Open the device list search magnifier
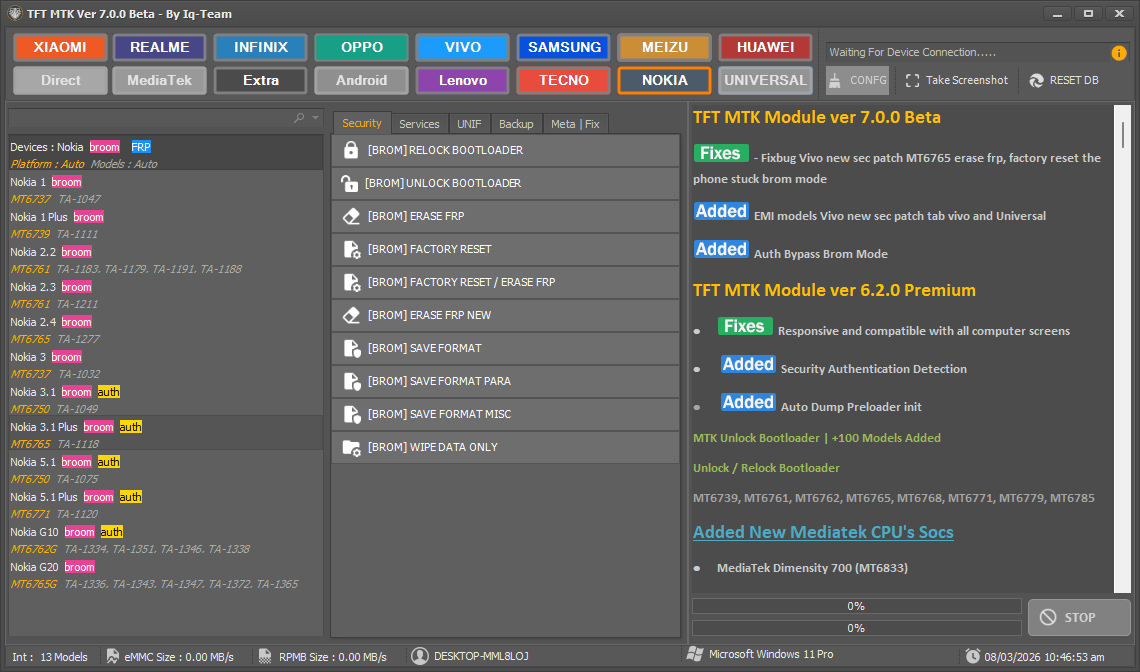The width and height of the screenshot is (1140, 672). (298, 117)
